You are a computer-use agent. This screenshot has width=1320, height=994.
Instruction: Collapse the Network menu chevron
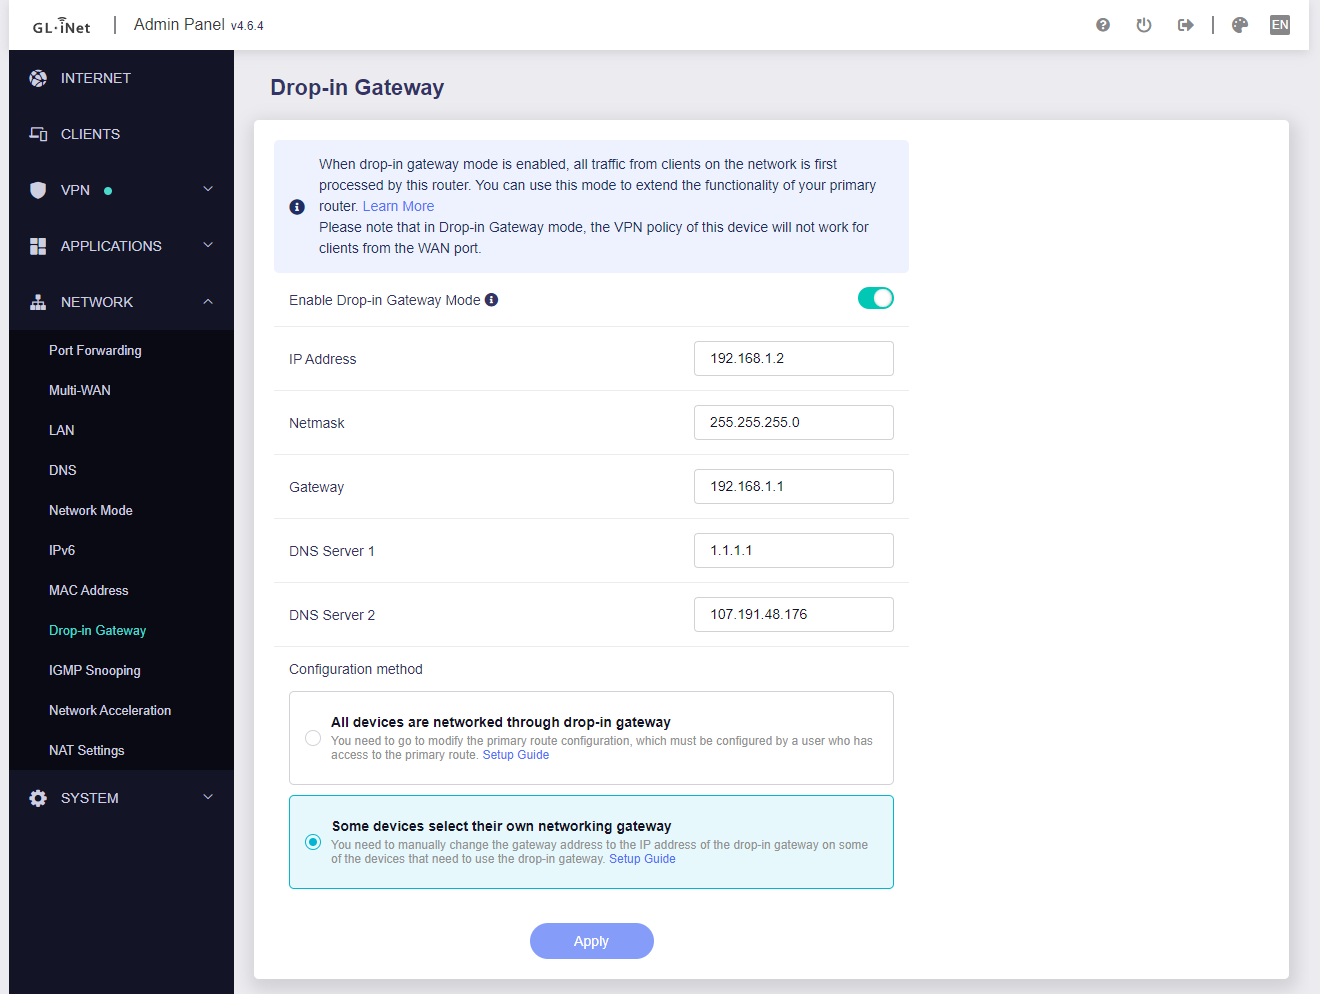[x=208, y=302]
